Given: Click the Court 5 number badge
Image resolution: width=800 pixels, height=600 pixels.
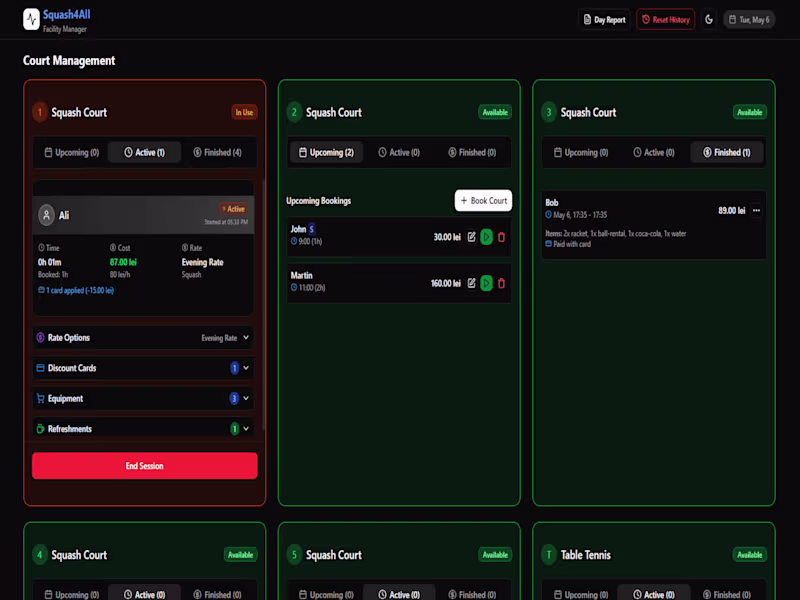Looking at the screenshot, I should coord(294,555).
